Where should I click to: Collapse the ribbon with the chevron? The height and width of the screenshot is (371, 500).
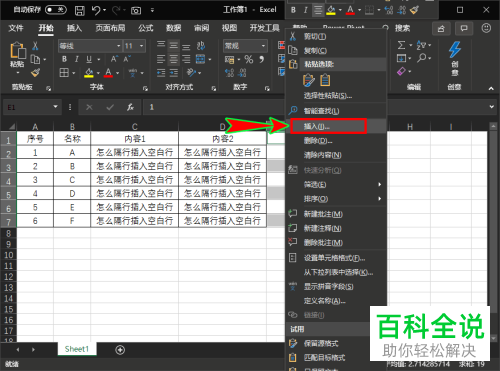click(x=491, y=88)
